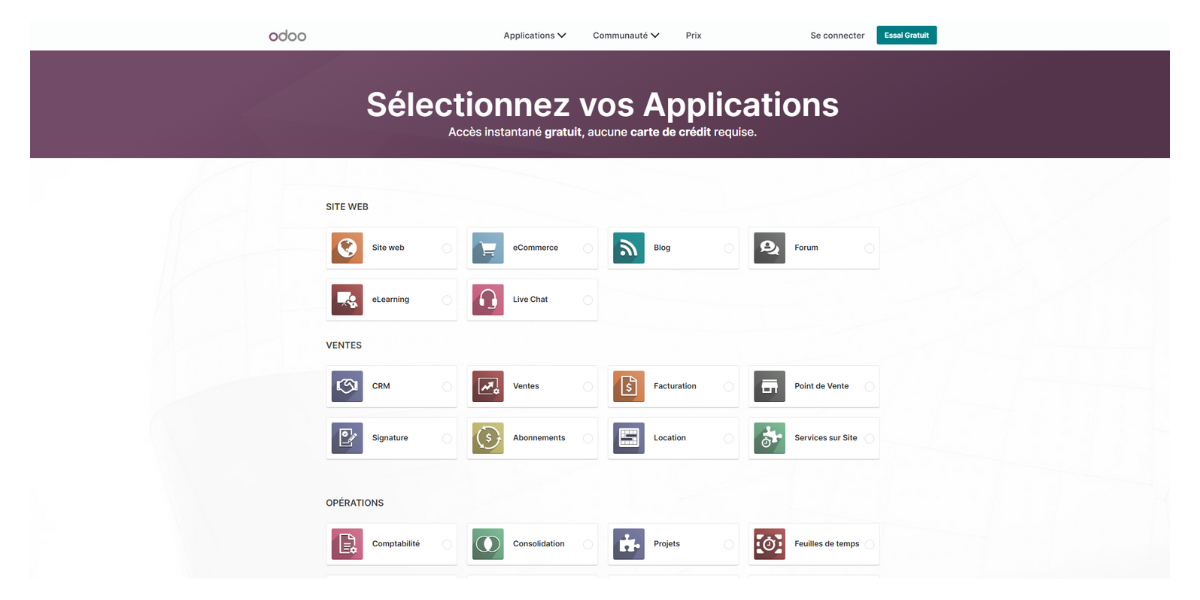The height and width of the screenshot is (600, 1200).
Task: Click the eLearning app card
Action: coord(391,299)
